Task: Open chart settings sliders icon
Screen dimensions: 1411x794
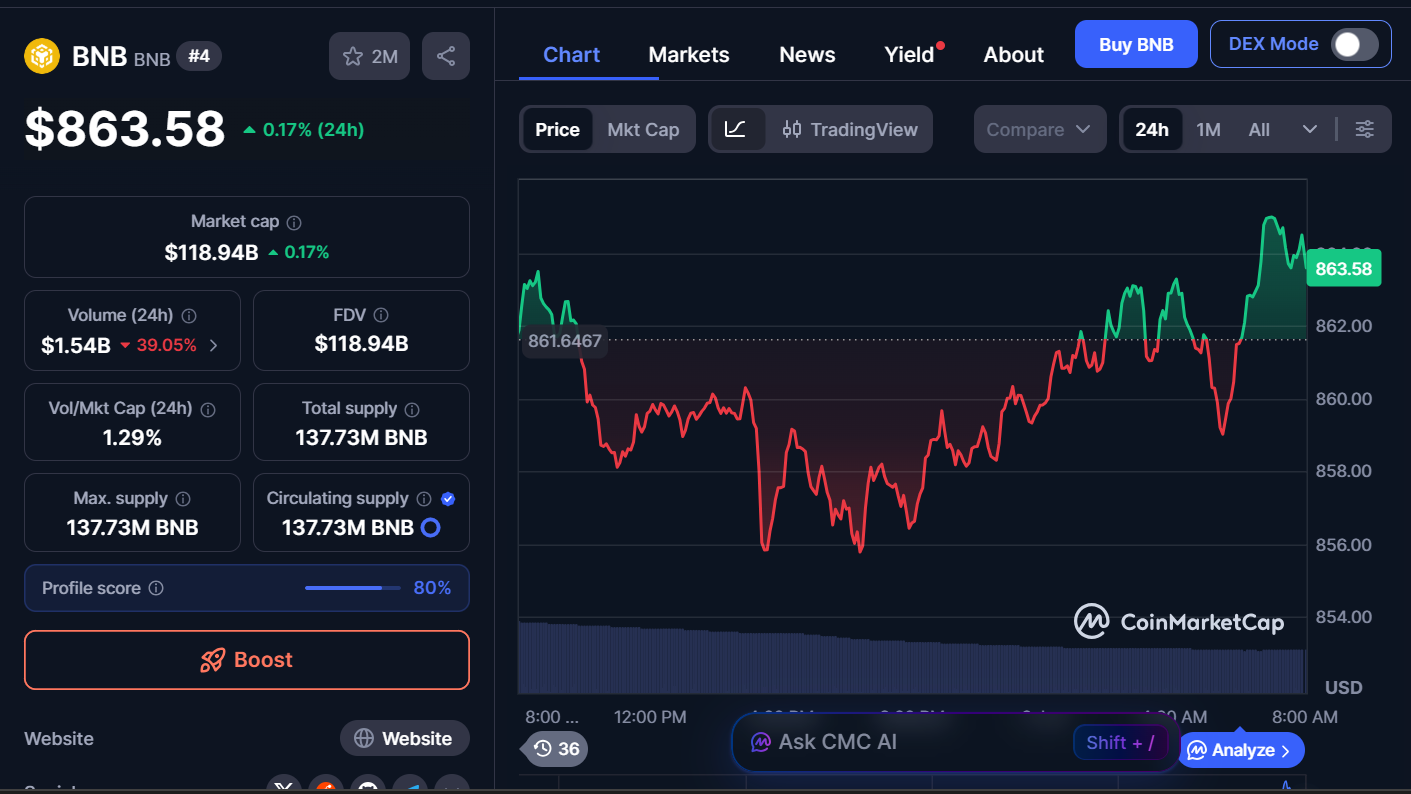Action: click(x=1365, y=129)
